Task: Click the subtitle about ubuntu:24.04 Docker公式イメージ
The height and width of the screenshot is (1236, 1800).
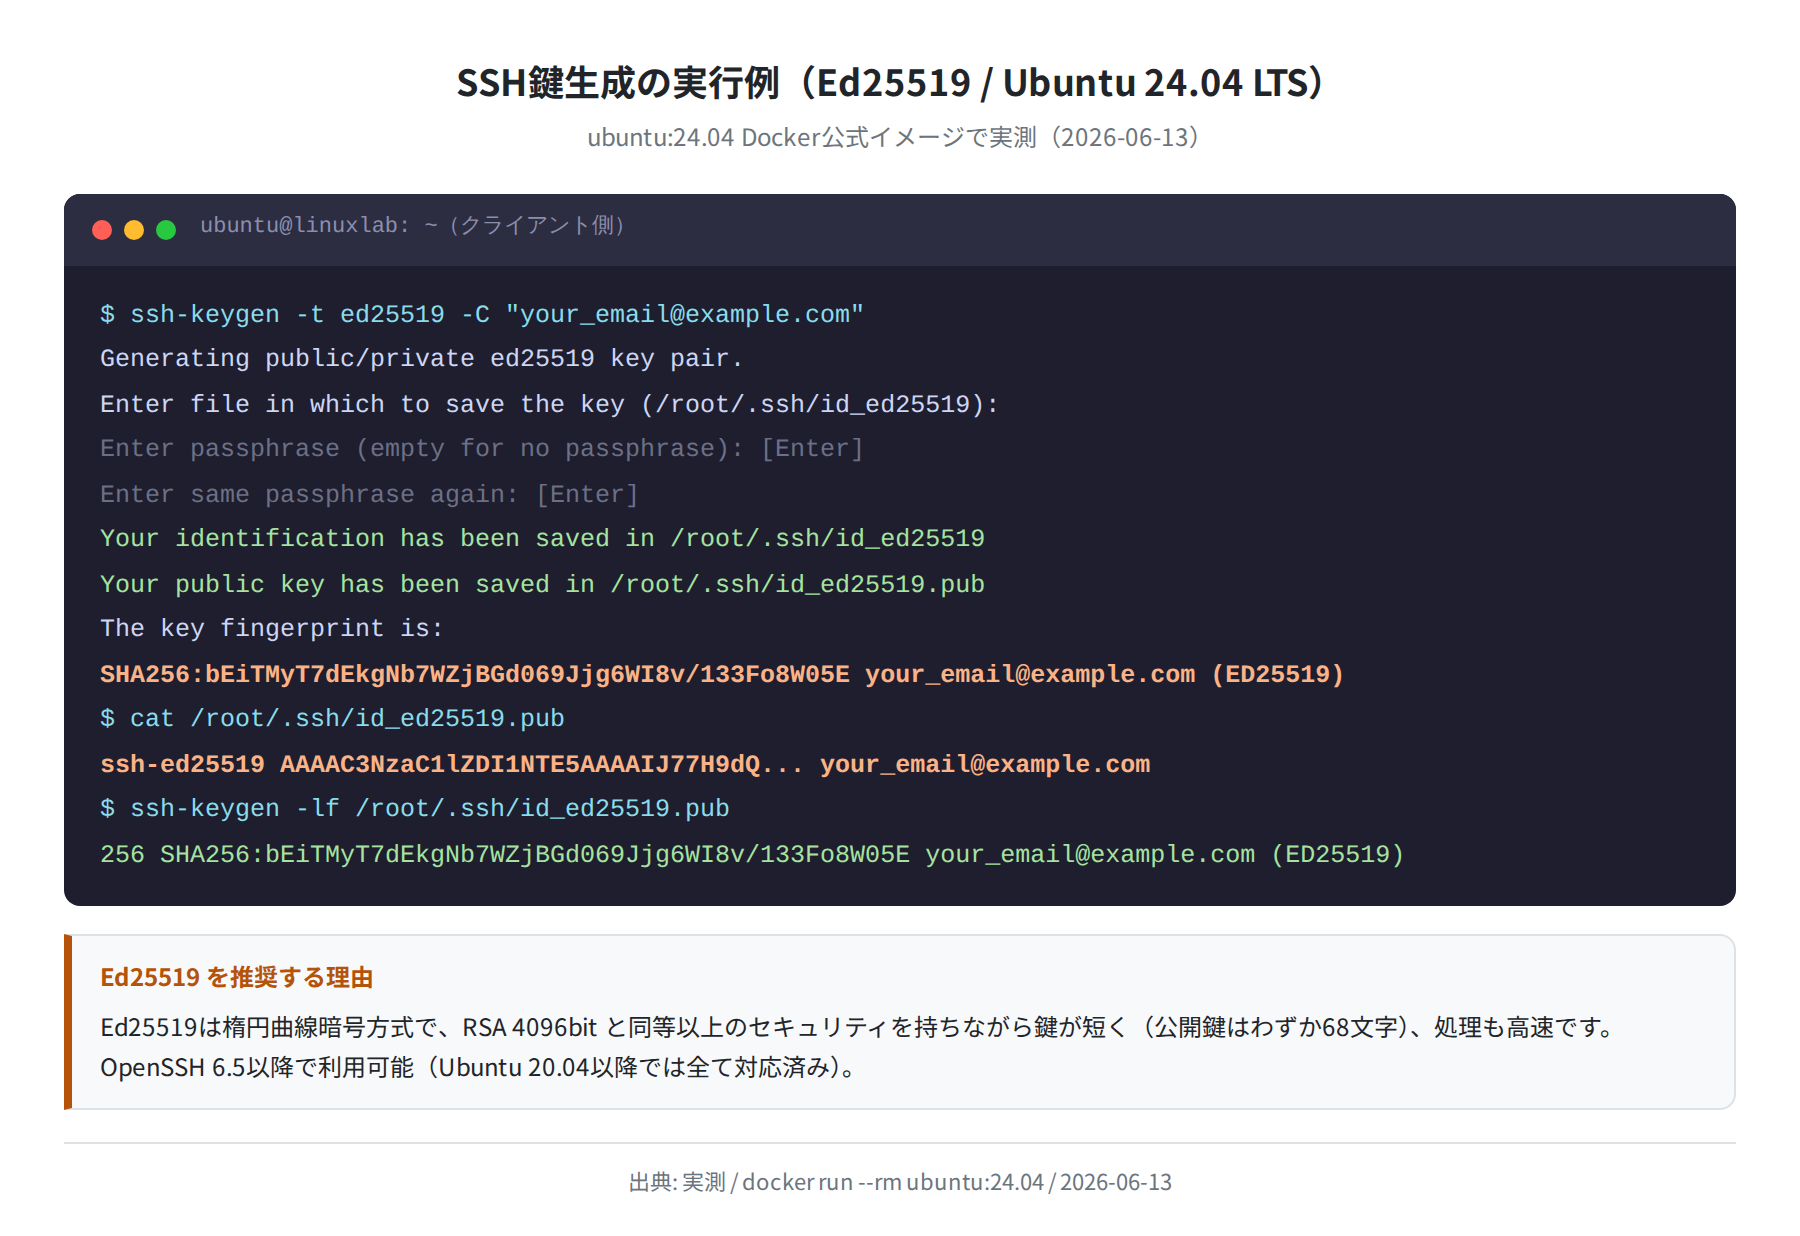Action: coord(893,137)
